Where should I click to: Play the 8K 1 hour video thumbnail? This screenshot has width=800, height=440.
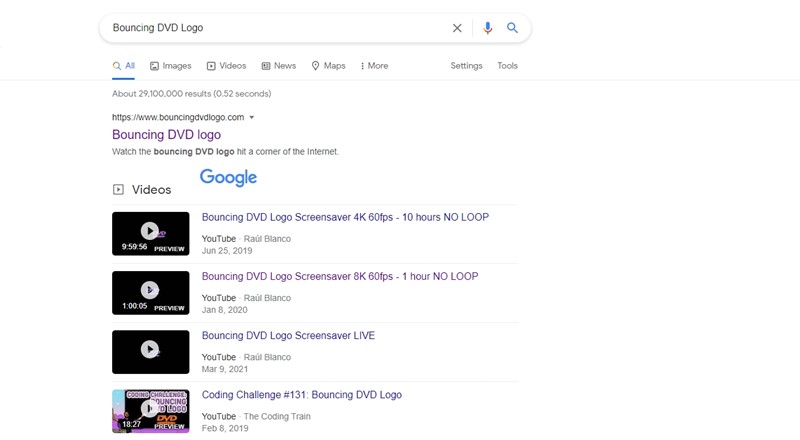150,292
